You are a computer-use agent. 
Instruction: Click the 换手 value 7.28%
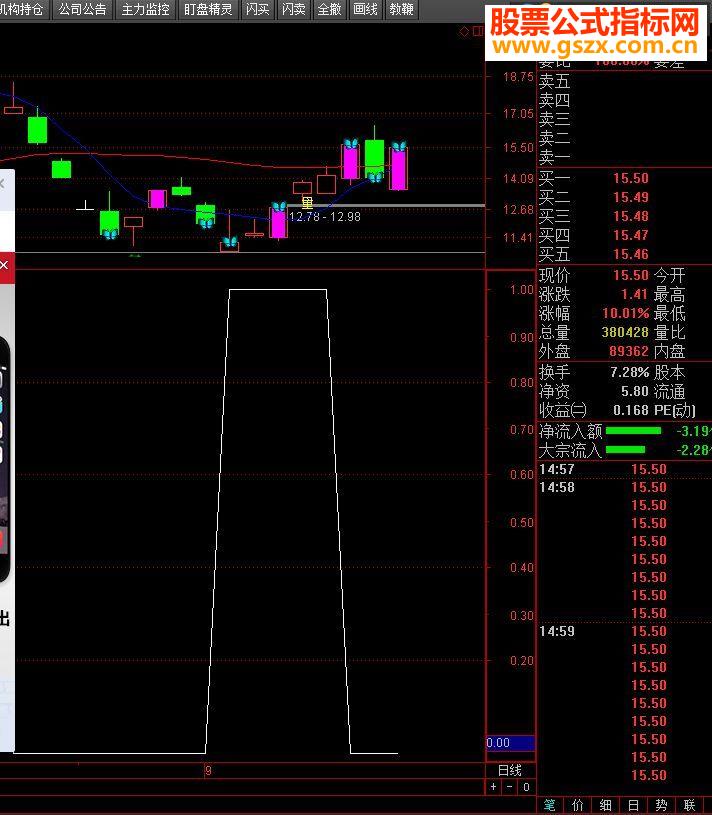click(630, 373)
